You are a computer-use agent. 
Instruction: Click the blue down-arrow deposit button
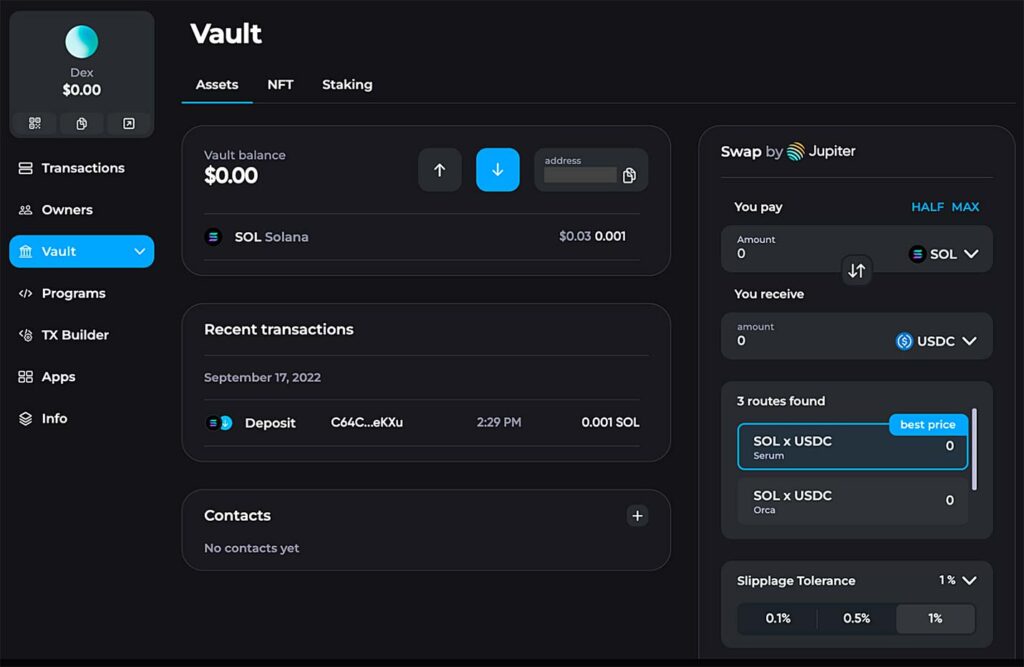pos(497,170)
